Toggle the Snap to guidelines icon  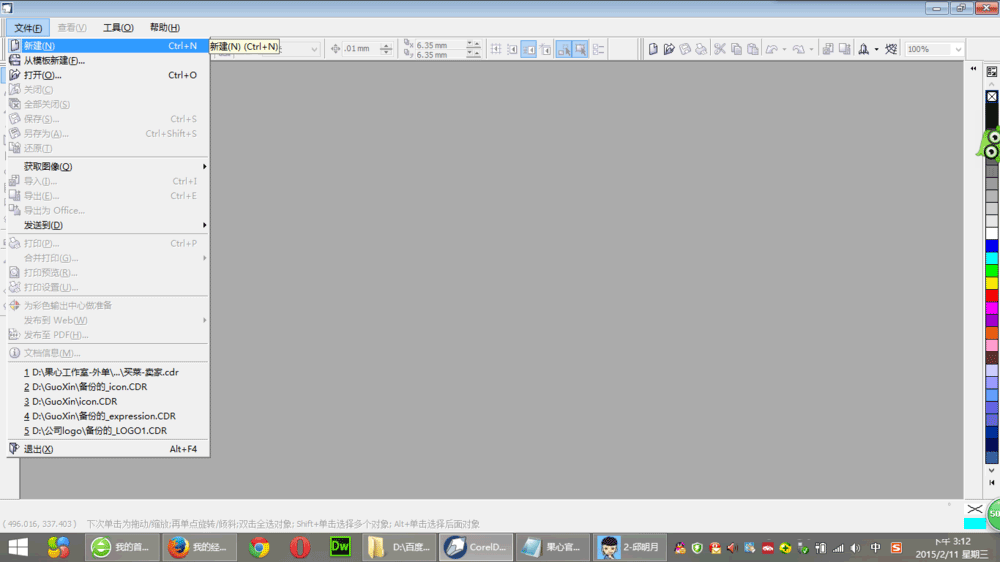tap(512, 49)
